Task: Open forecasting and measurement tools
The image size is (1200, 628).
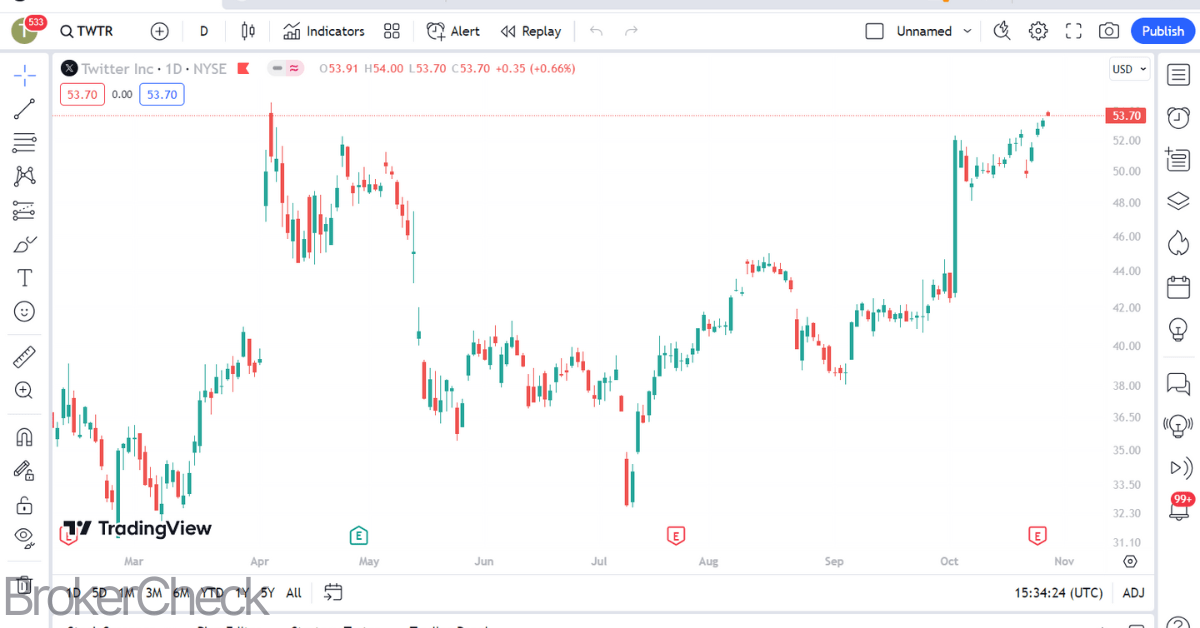Action: coord(25,211)
